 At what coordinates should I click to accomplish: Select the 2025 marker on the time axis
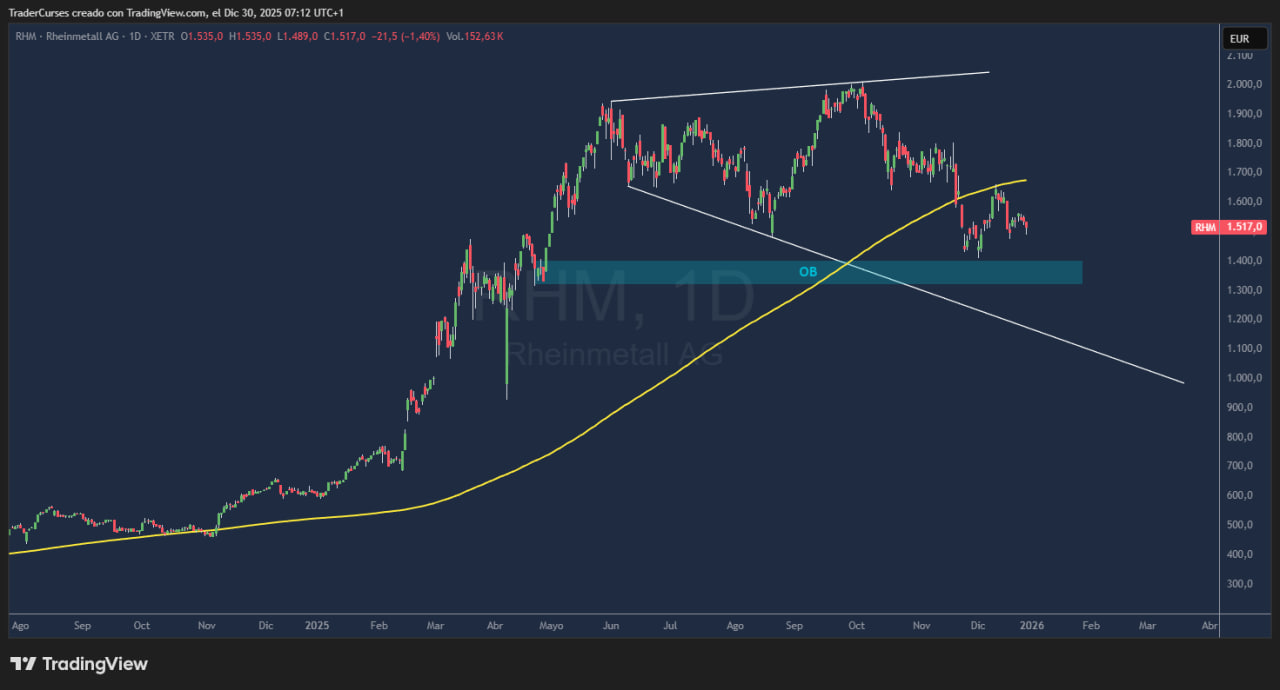(x=317, y=626)
